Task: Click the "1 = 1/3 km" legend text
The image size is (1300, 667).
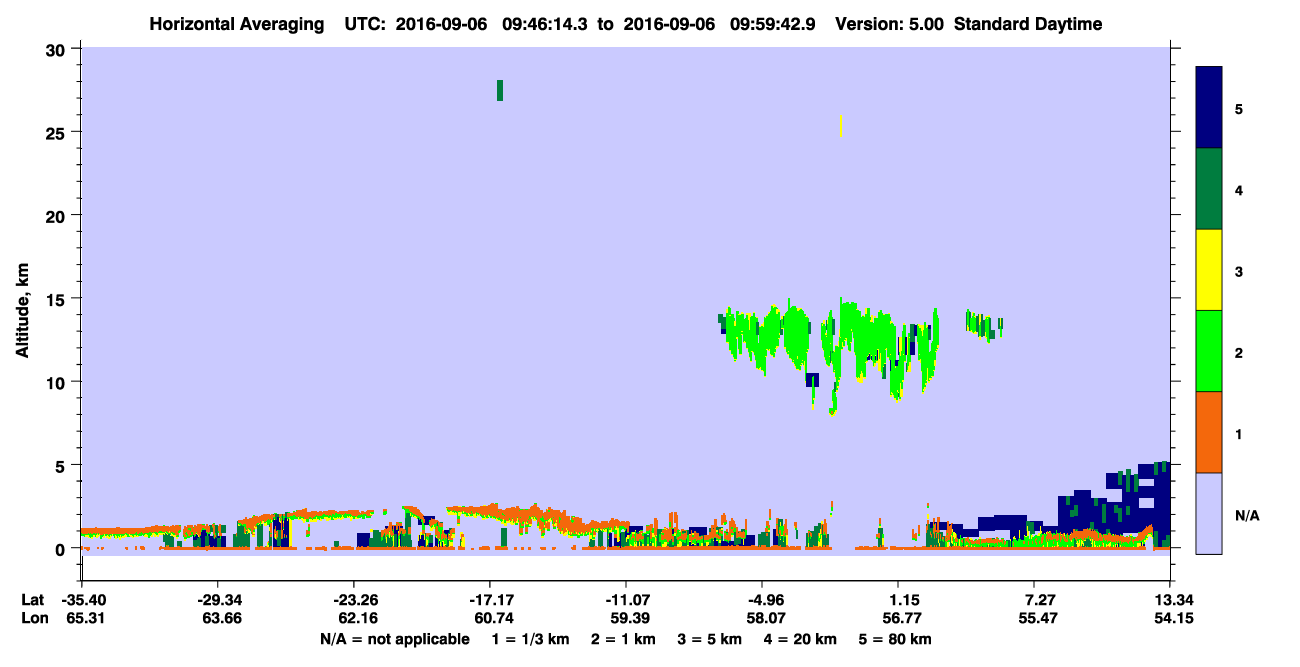Action: (x=530, y=639)
